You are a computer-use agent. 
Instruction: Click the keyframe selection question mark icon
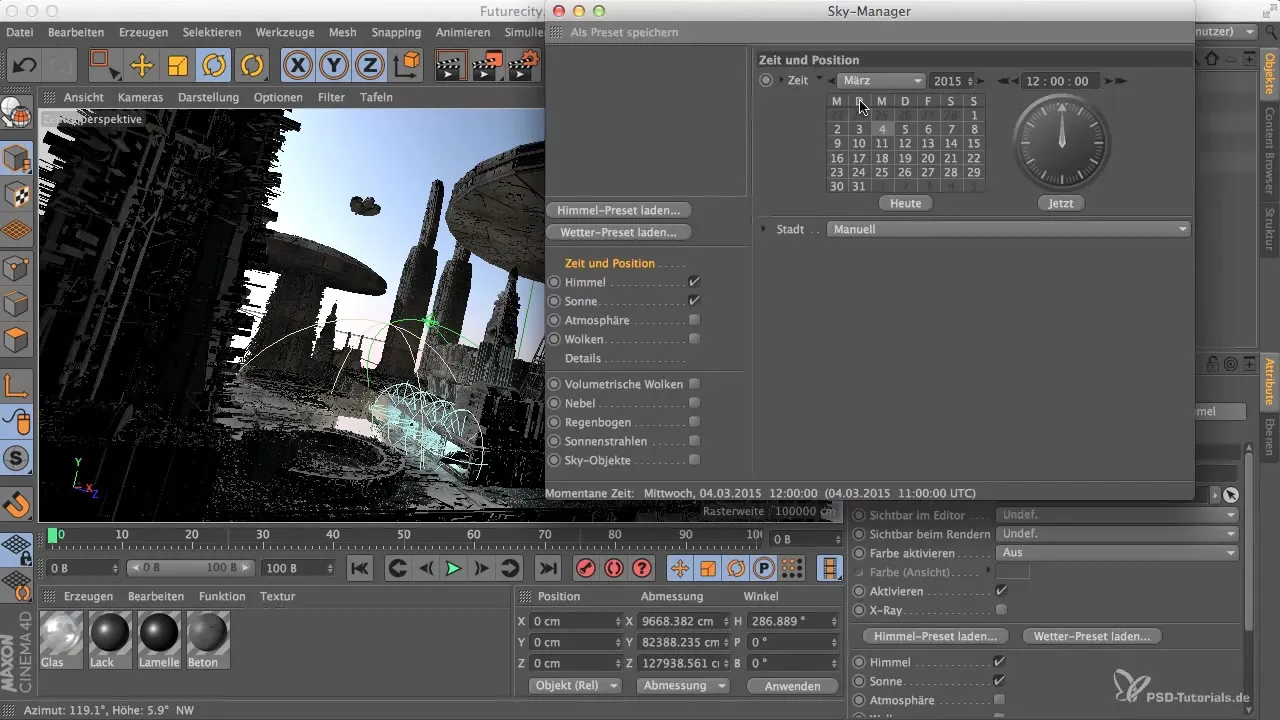(x=642, y=568)
